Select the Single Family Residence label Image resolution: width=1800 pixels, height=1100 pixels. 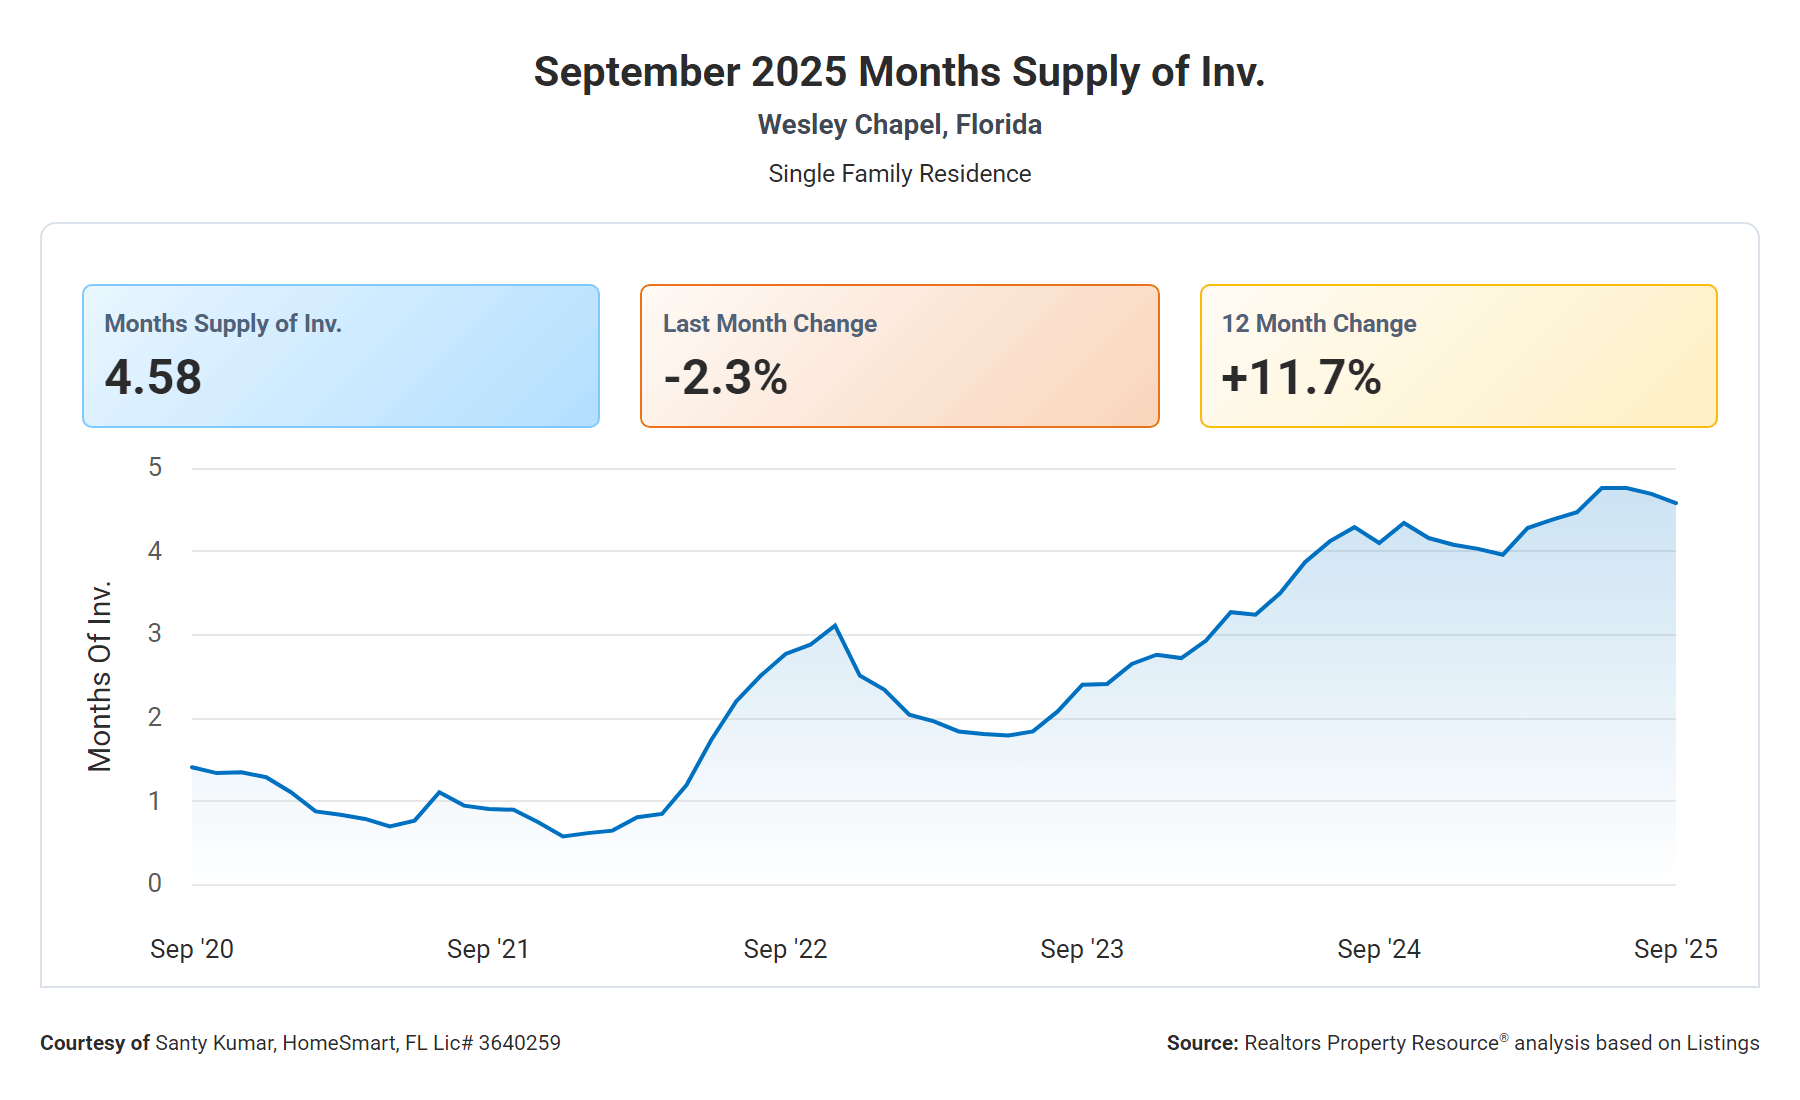click(899, 174)
